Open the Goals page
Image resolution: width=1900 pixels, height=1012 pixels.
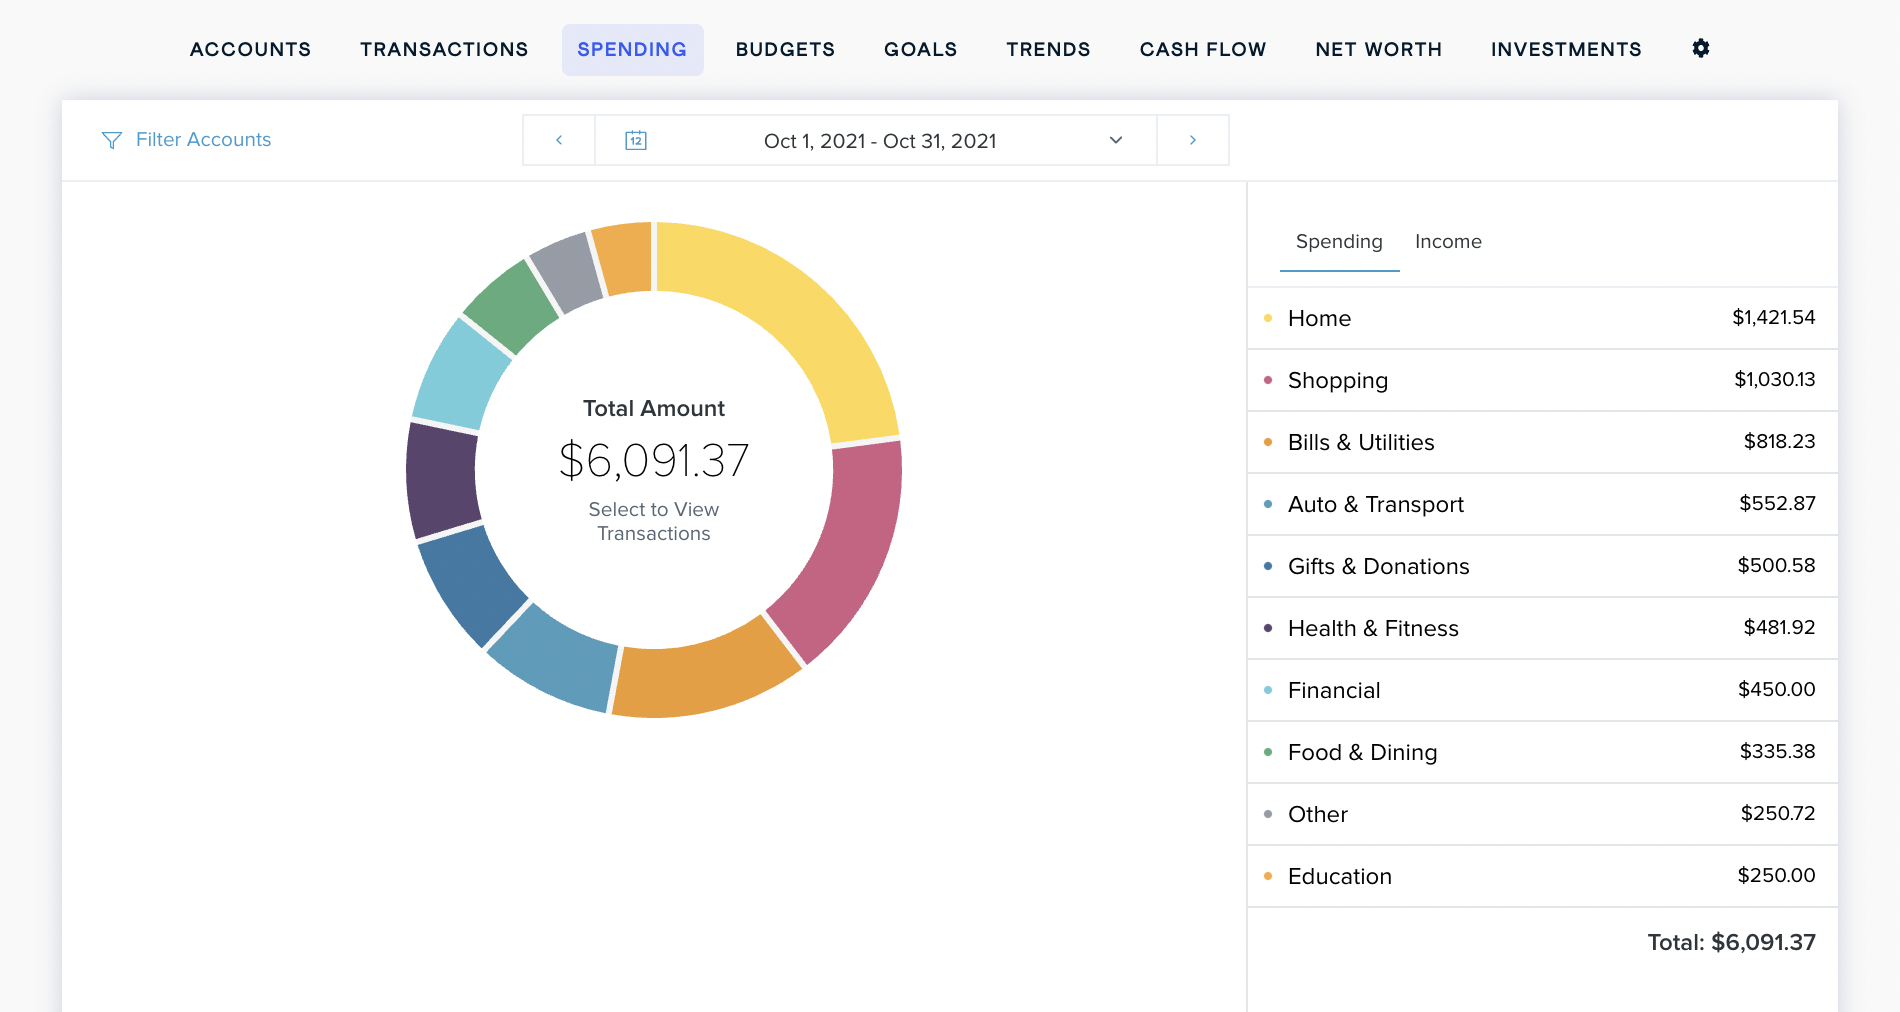click(920, 49)
